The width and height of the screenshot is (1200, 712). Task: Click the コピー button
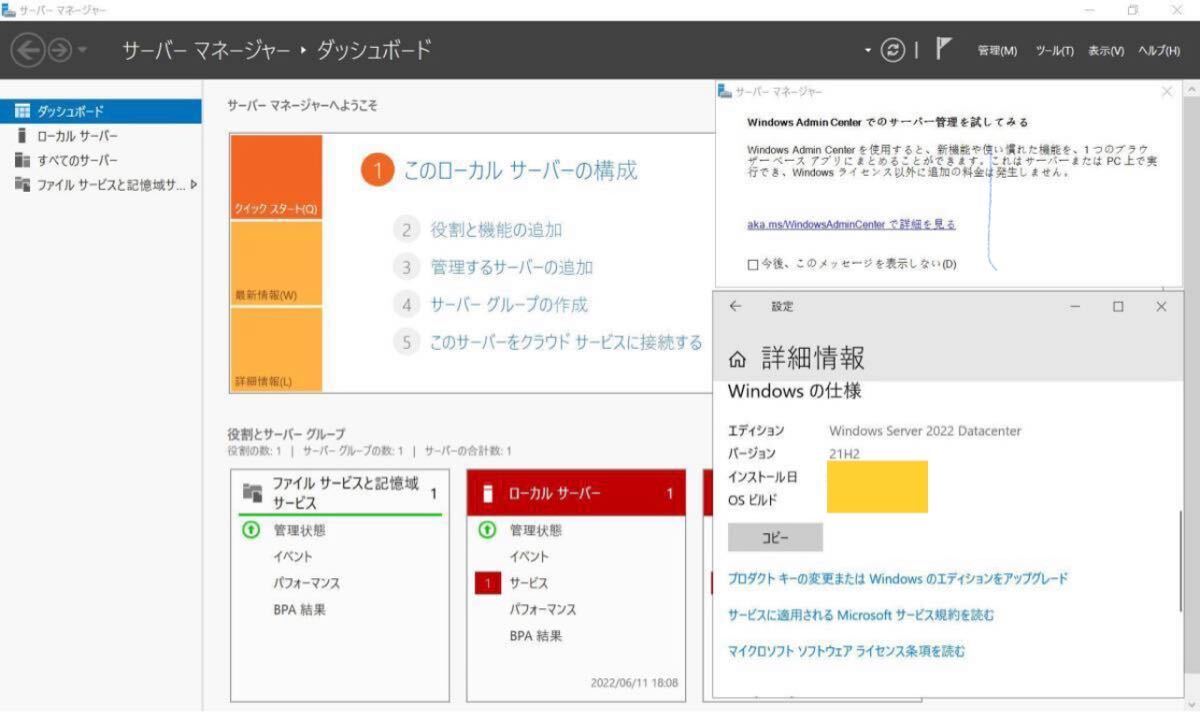coord(775,537)
